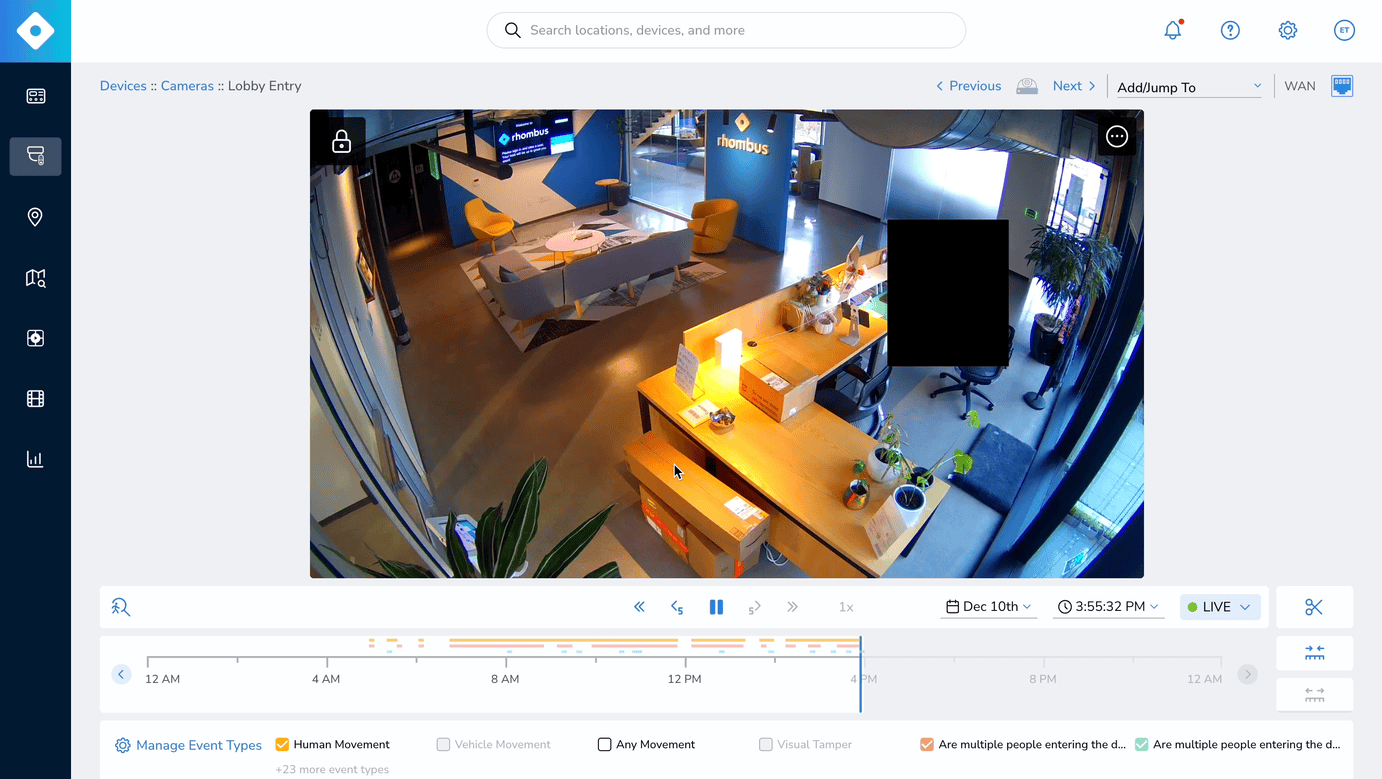Enable the Any Movement checkbox

pyautogui.click(x=604, y=744)
